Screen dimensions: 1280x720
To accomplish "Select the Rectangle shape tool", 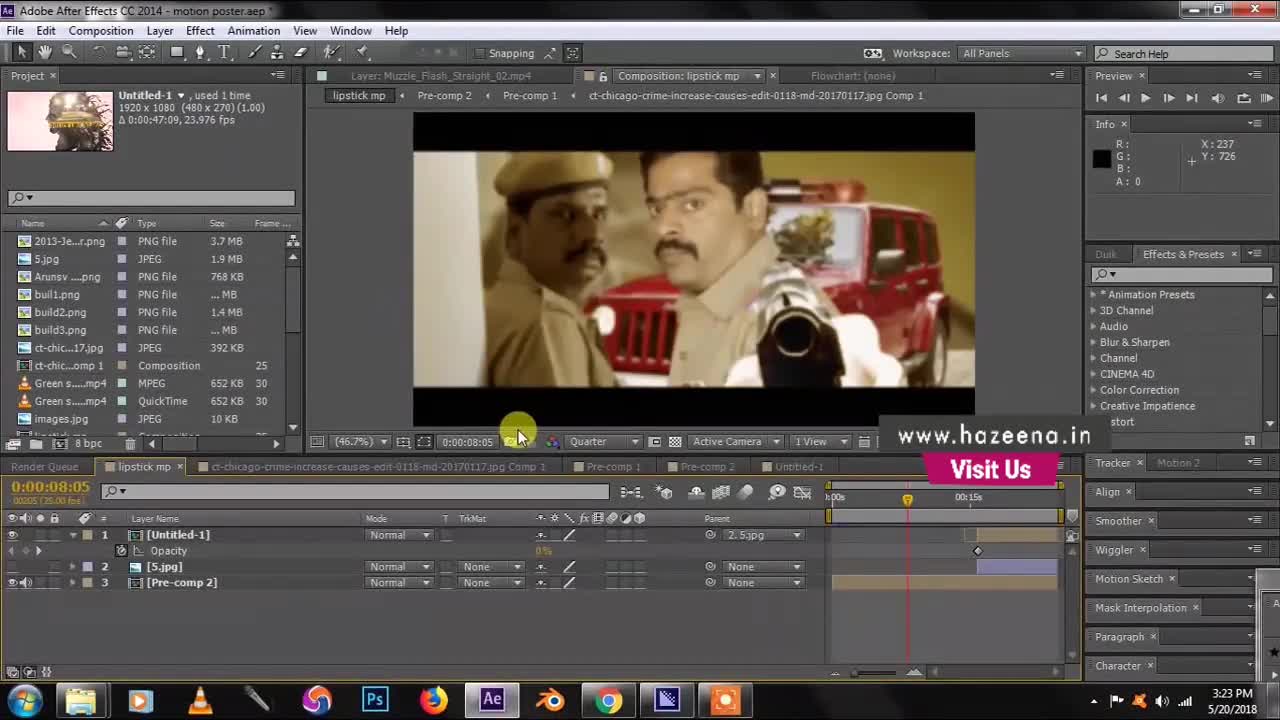I will click(x=177, y=53).
